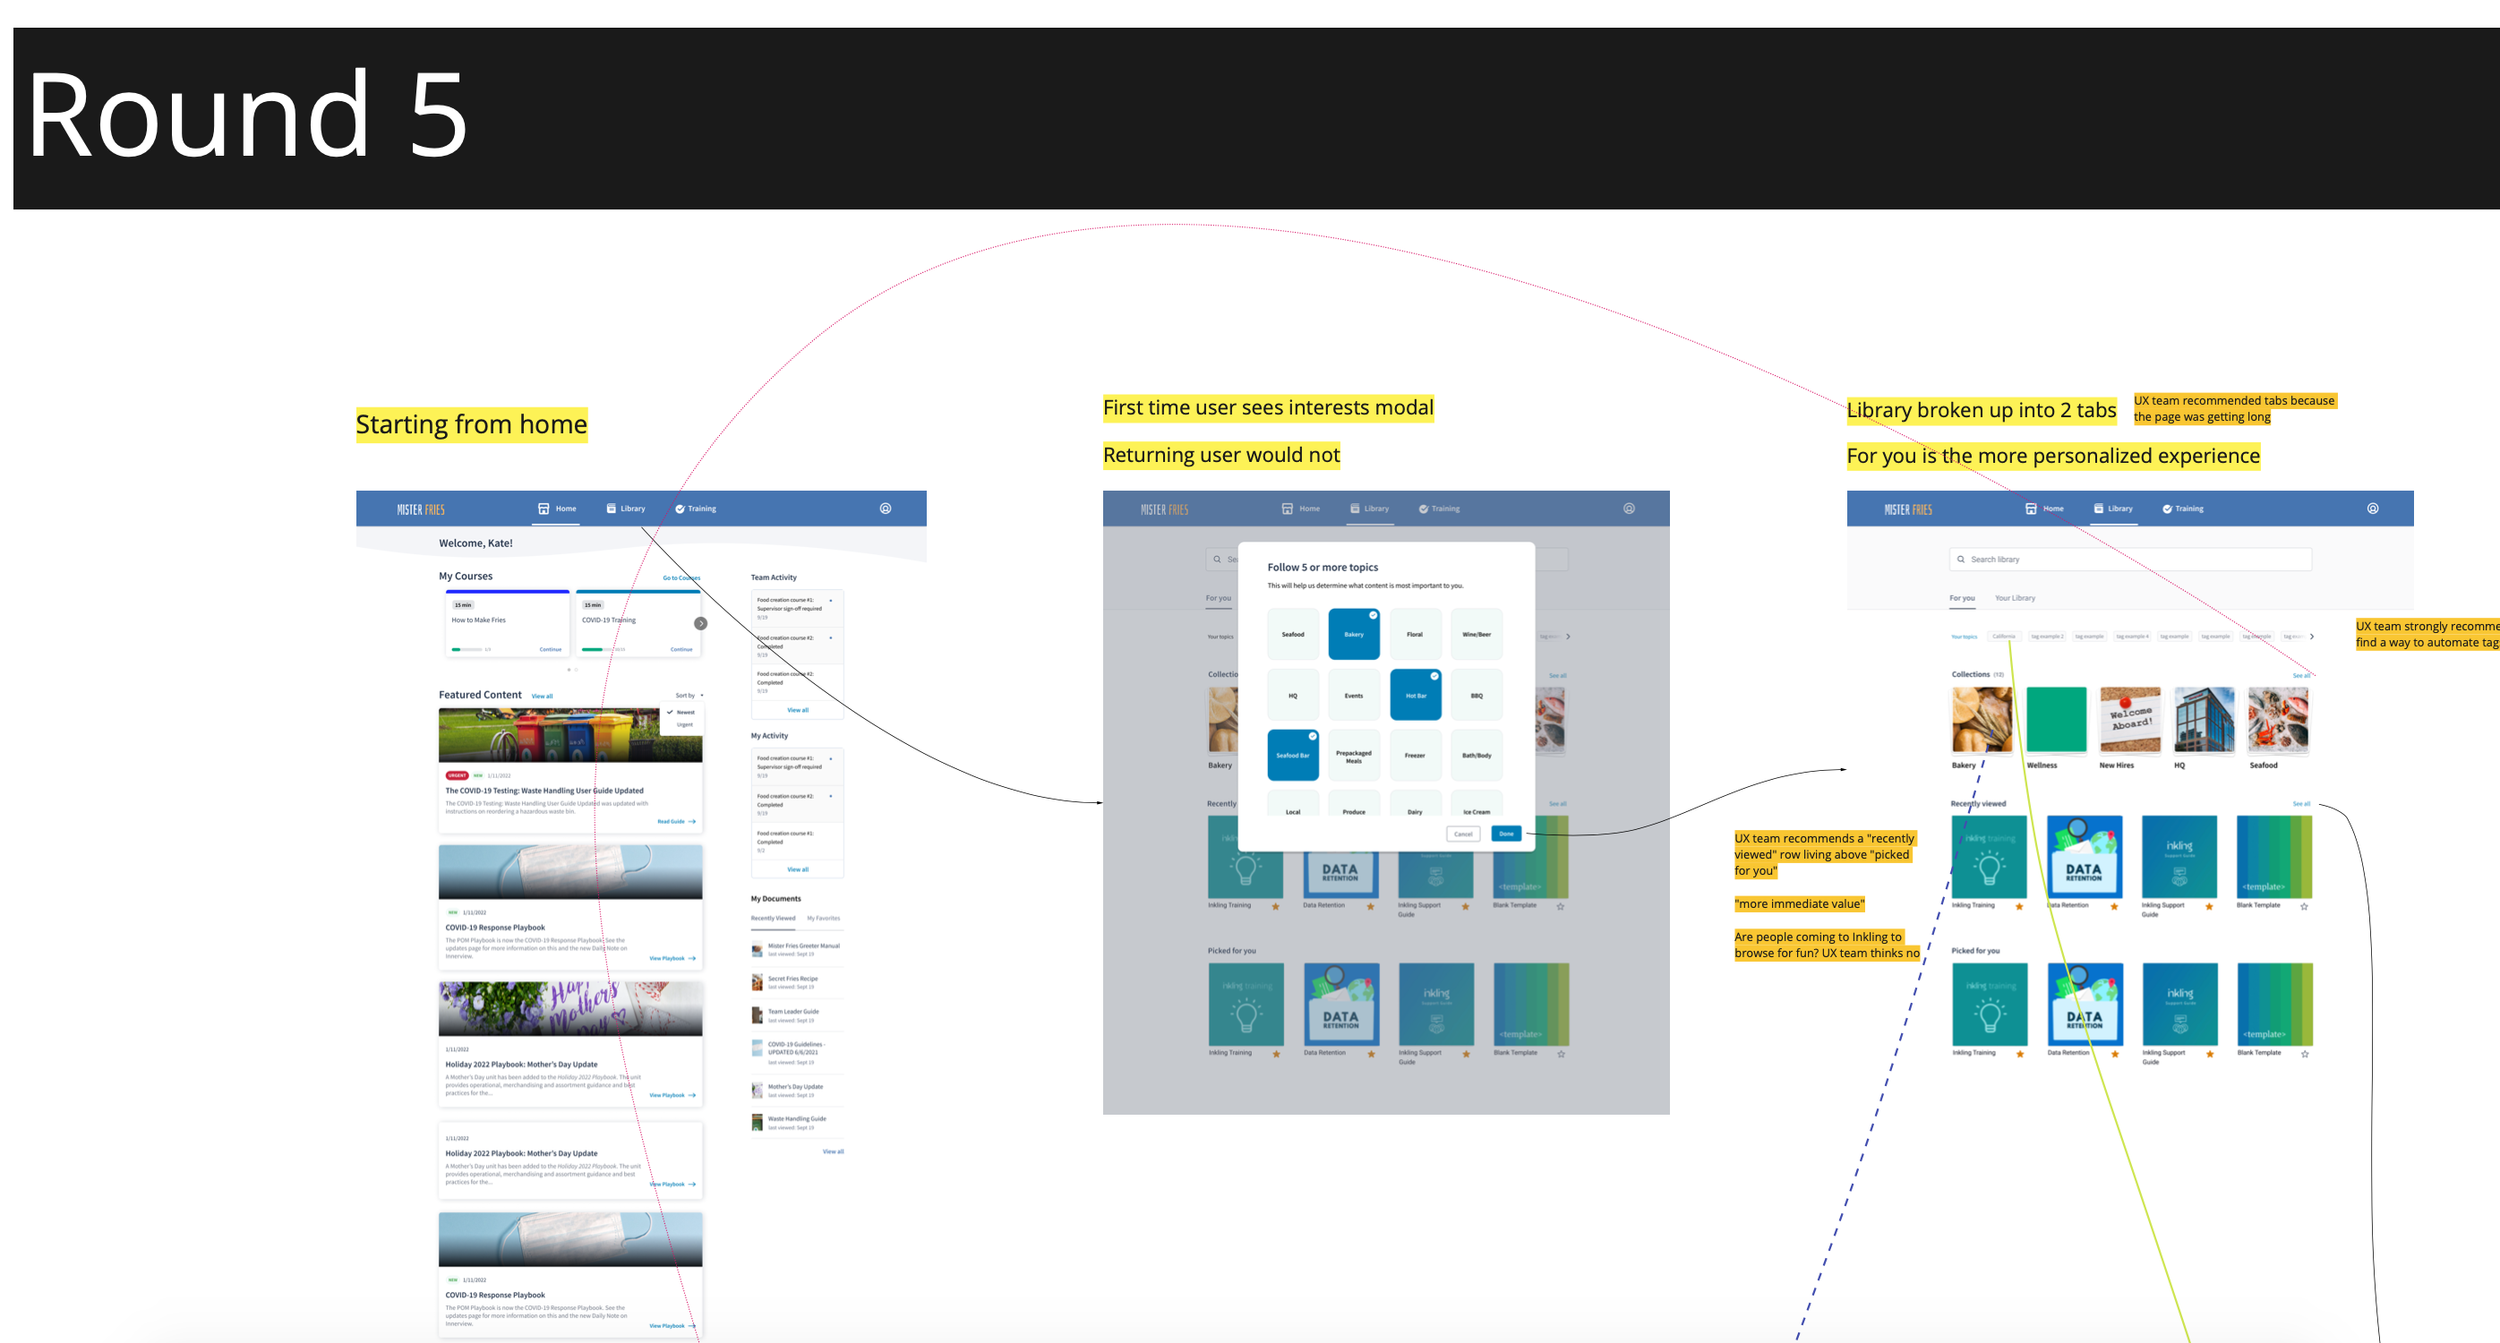Image resolution: width=2500 pixels, height=1343 pixels.
Task: Select the For you tab in right mockup
Action: (1961, 598)
